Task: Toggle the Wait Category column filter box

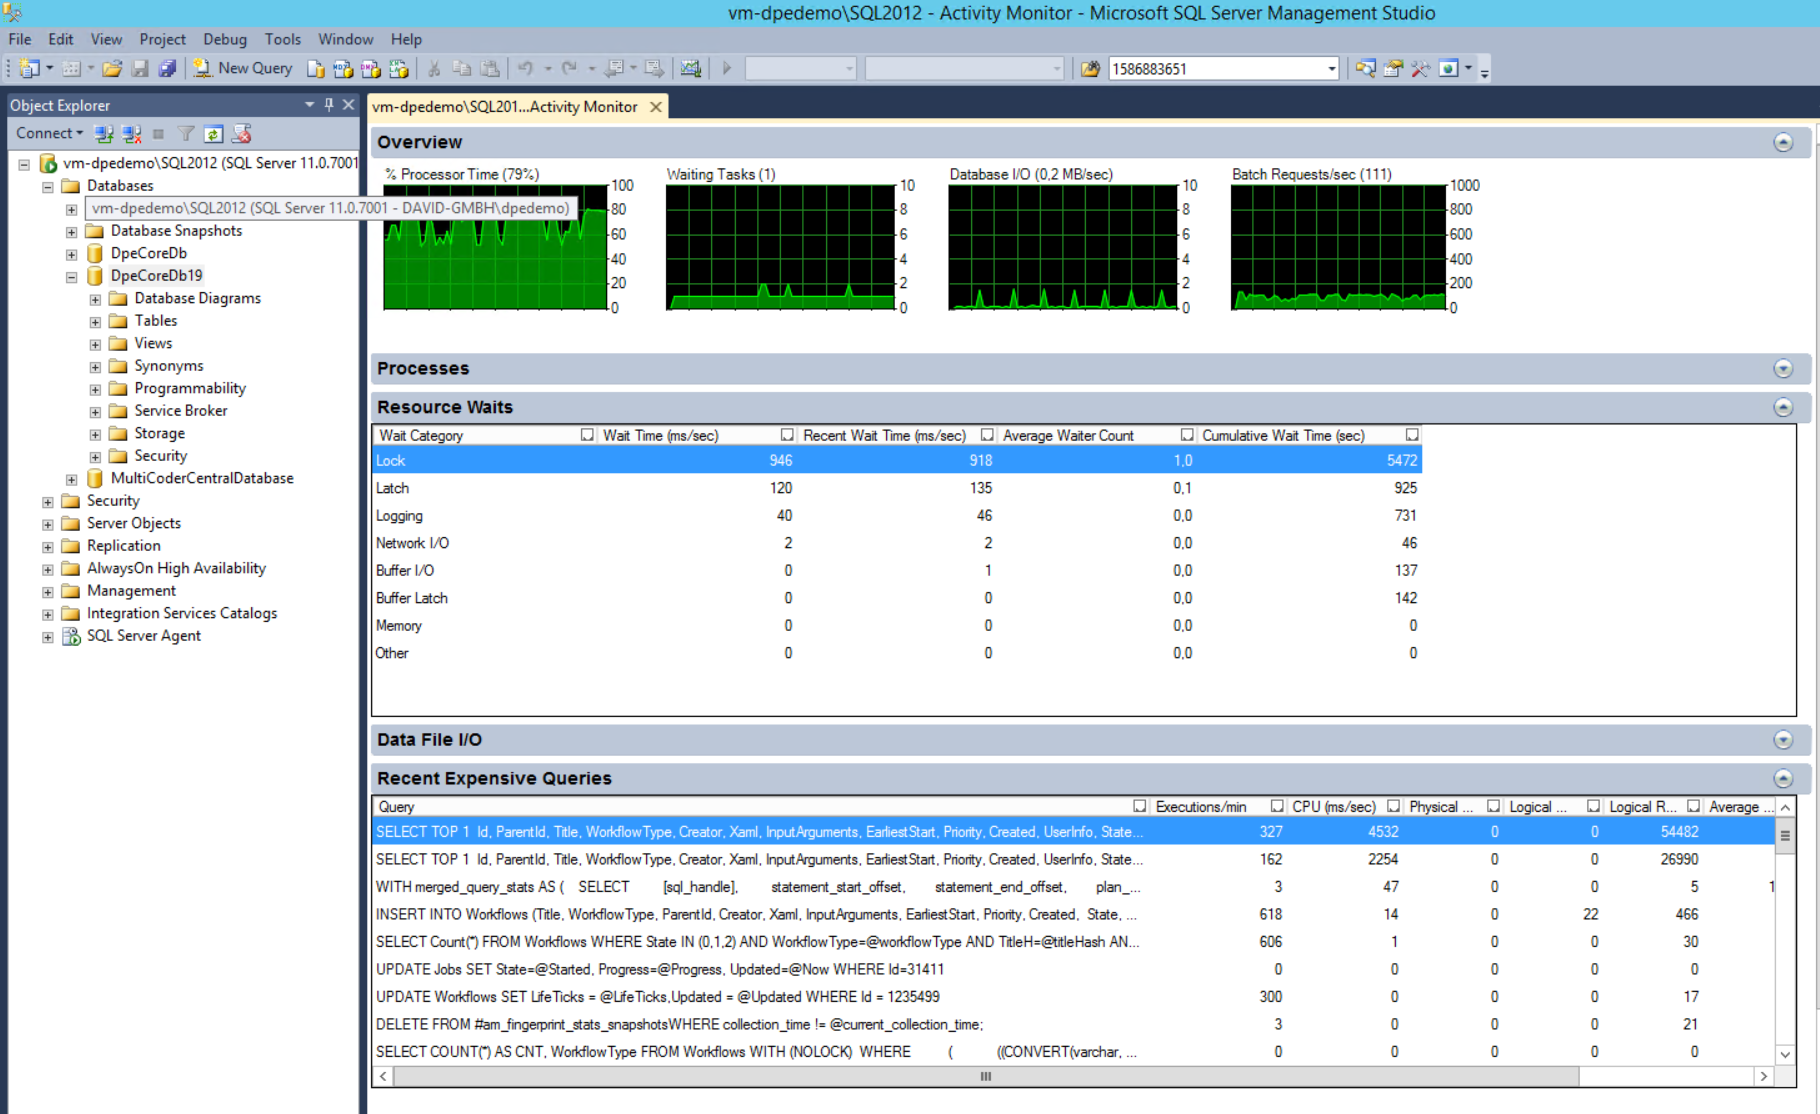Action: [587, 435]
